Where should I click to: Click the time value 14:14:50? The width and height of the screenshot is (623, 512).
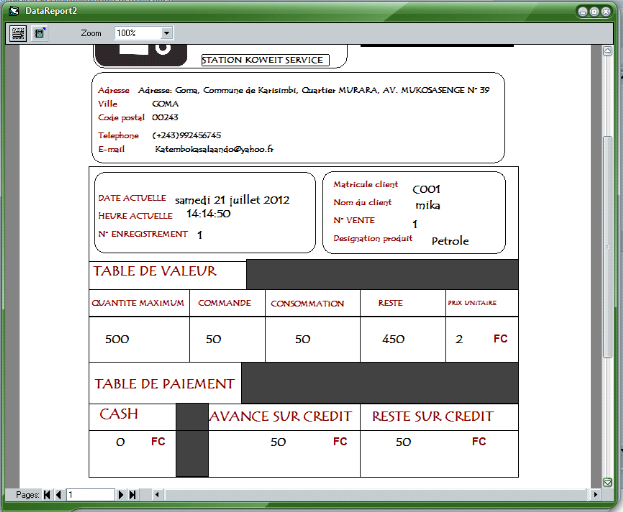[x=208, y=214]
